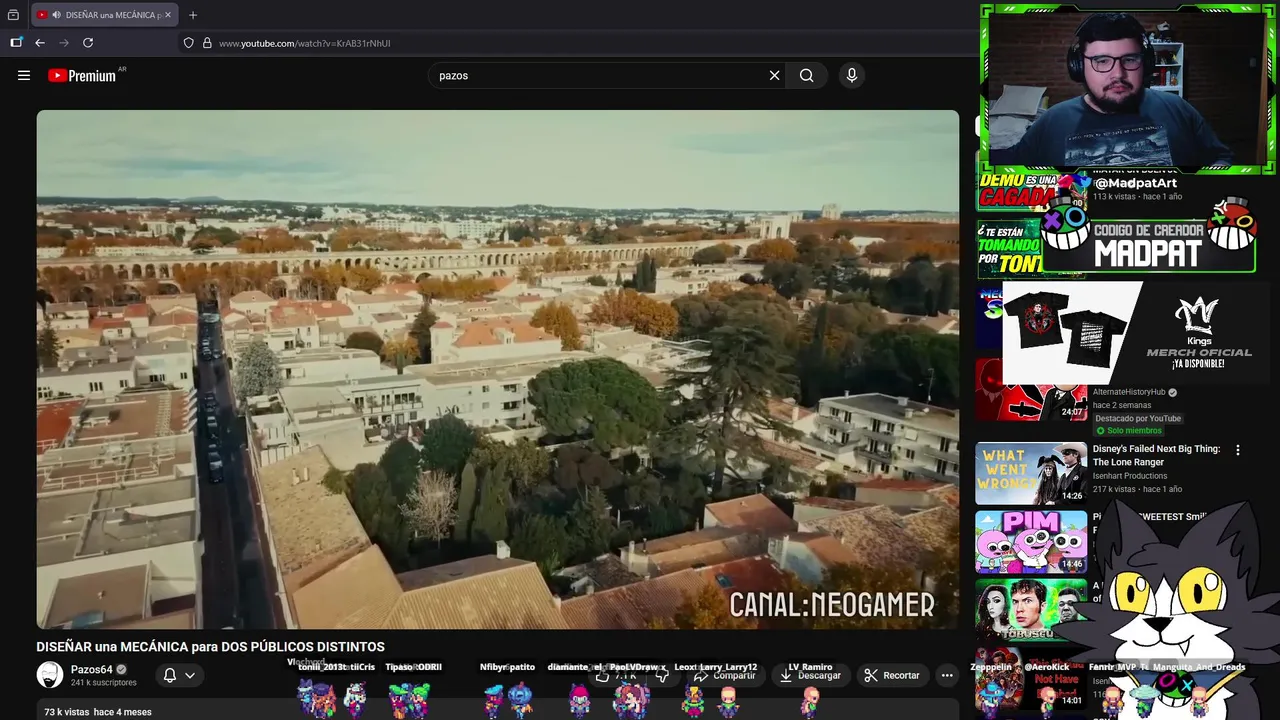Open the AlternateHistoryHub channel name

1129,392
